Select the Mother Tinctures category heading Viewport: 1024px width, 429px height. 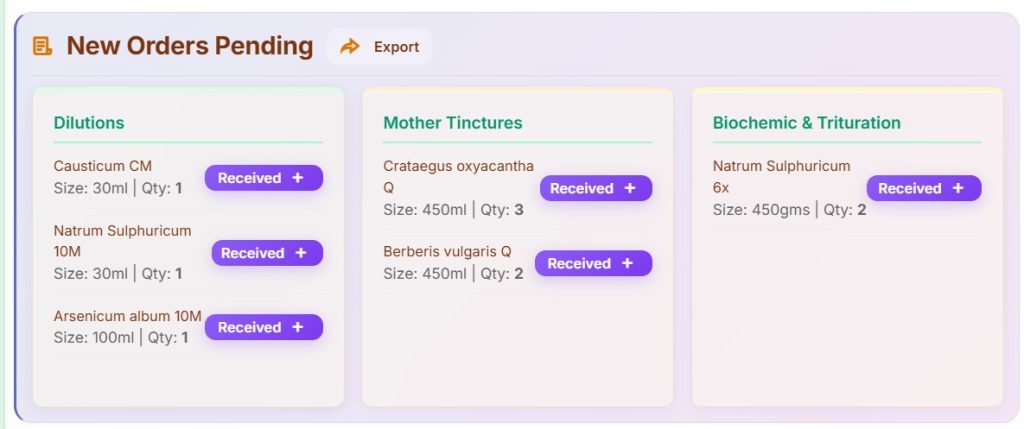(x=452, y=123)
